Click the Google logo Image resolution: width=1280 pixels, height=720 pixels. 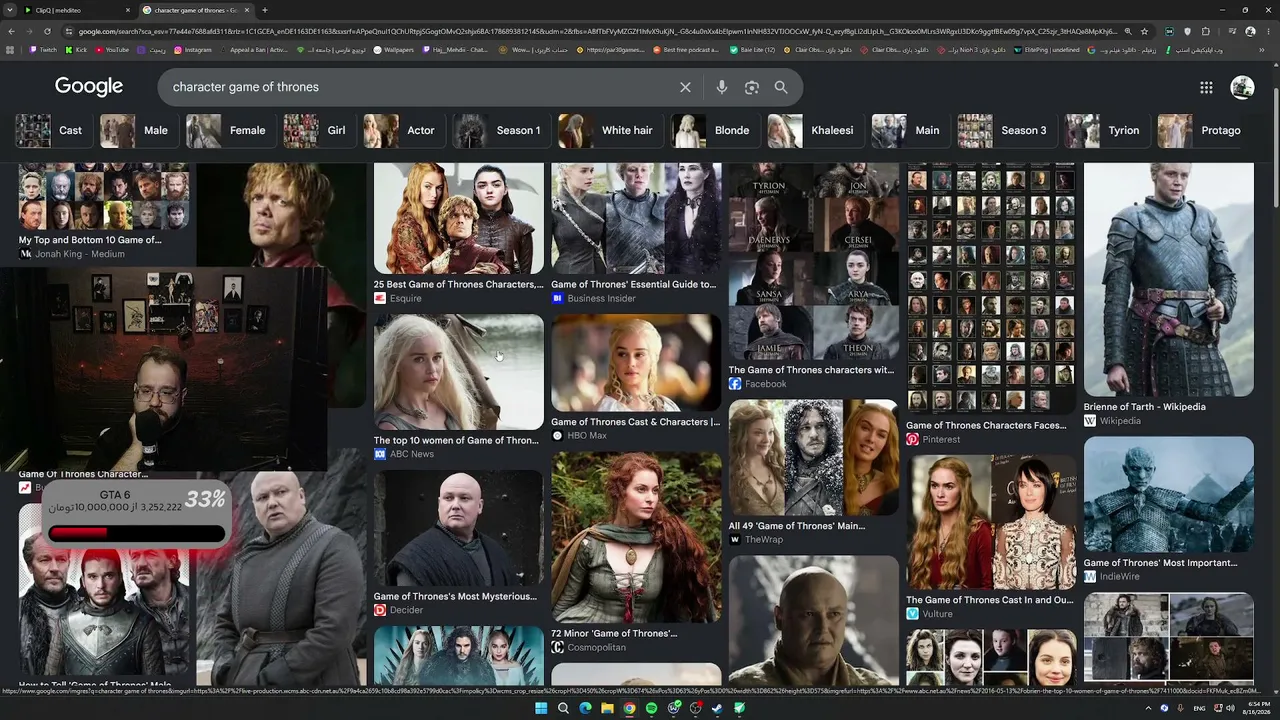tap(89, 87)
